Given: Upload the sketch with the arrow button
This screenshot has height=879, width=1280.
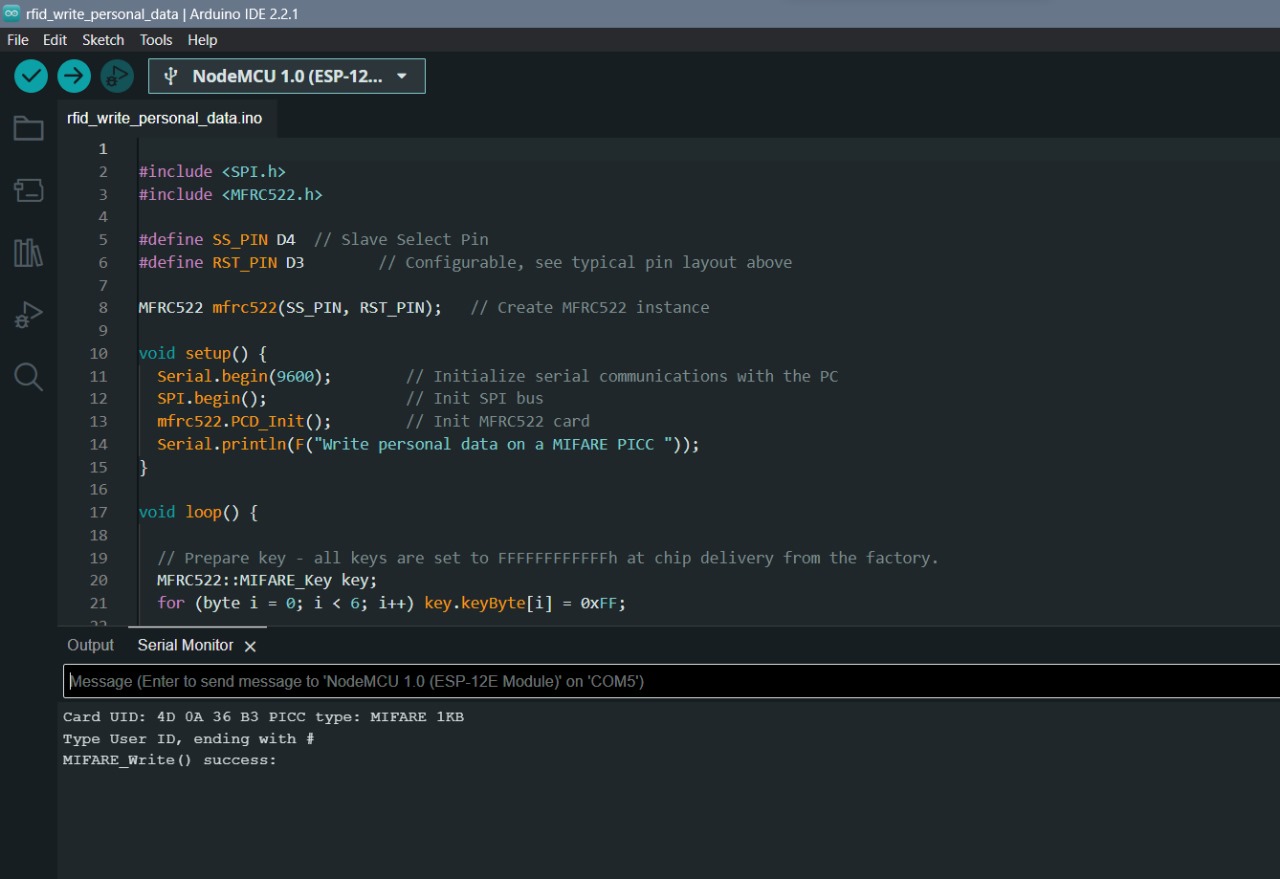Looking at the screenshot, I should [x=74, y=76].
